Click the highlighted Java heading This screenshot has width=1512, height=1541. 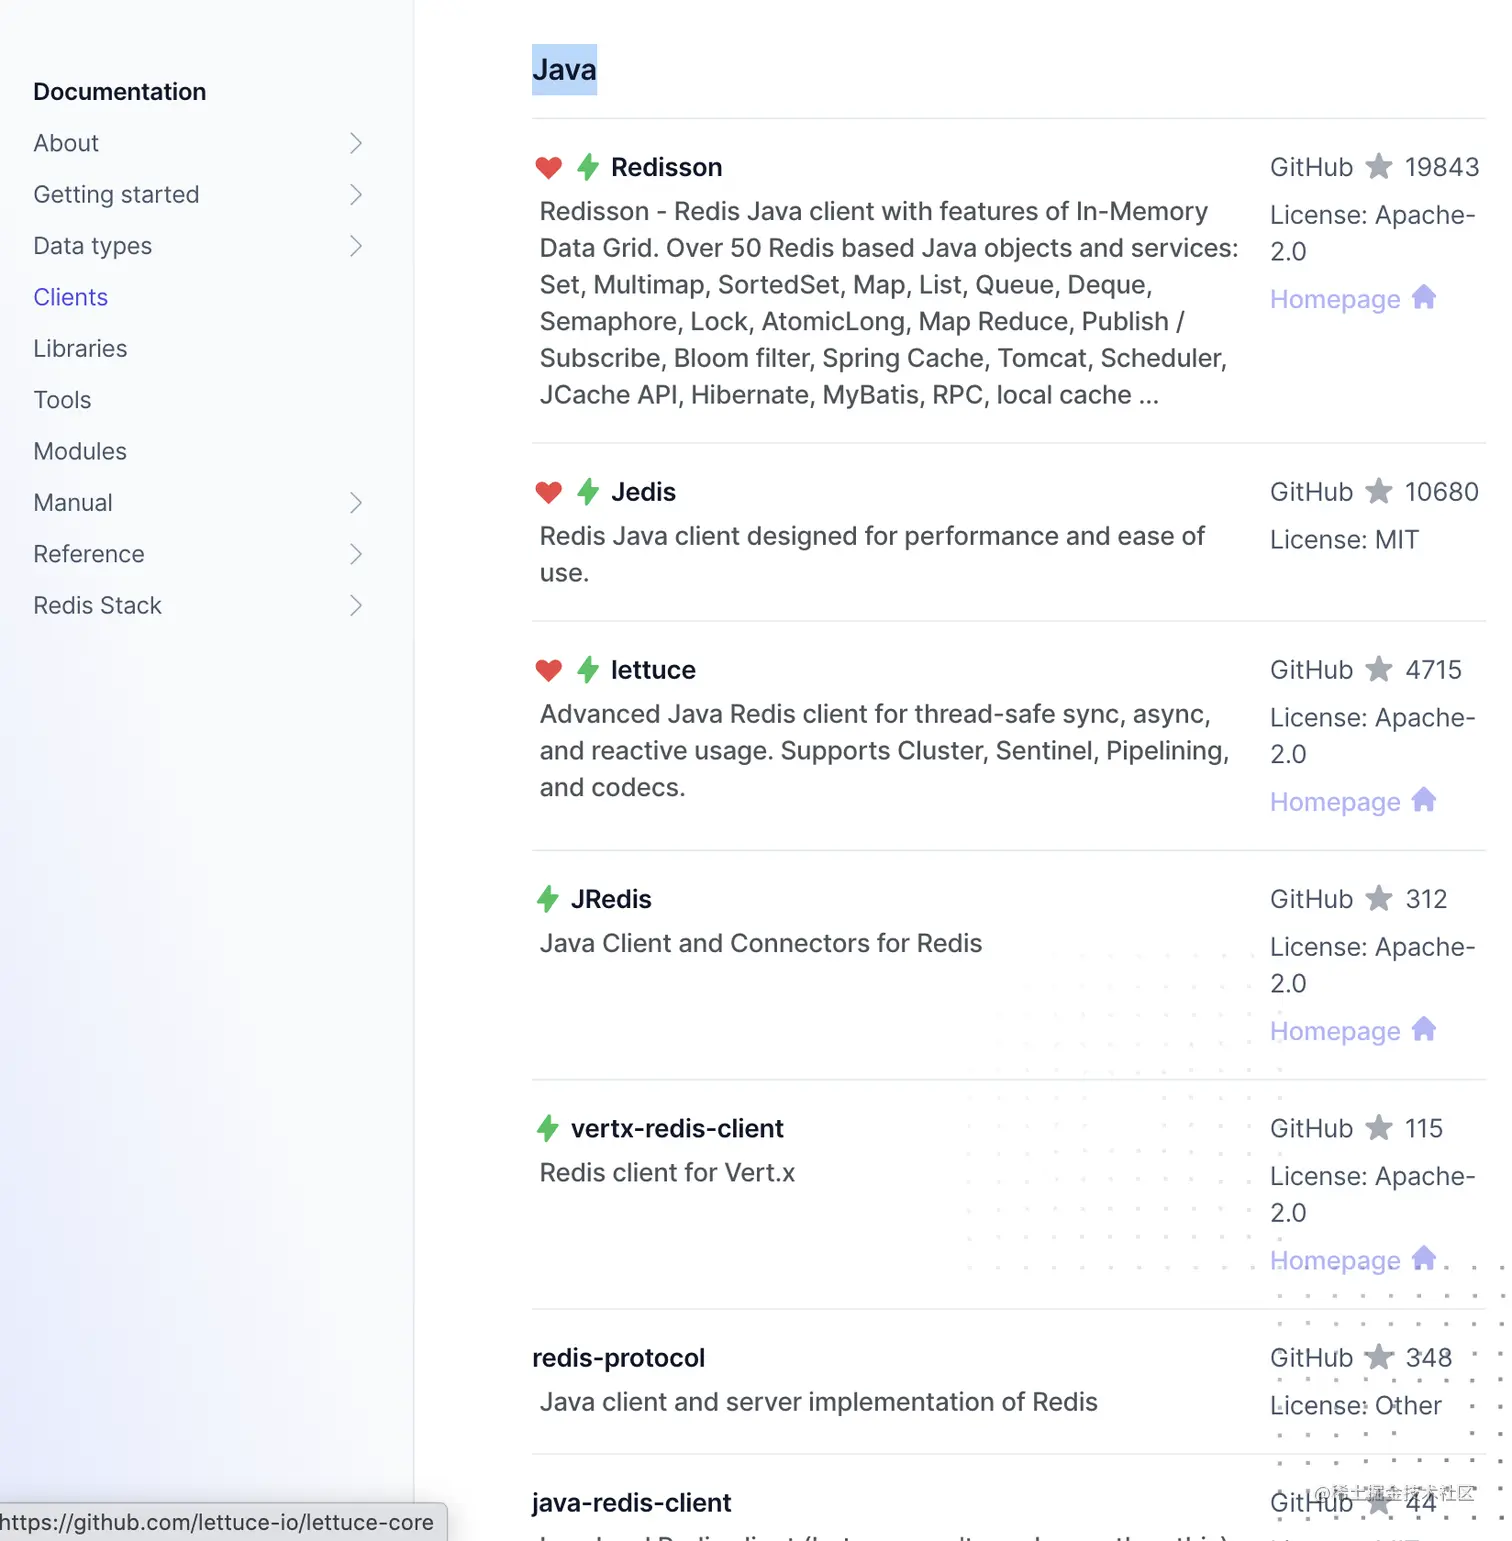pos(564,70)
